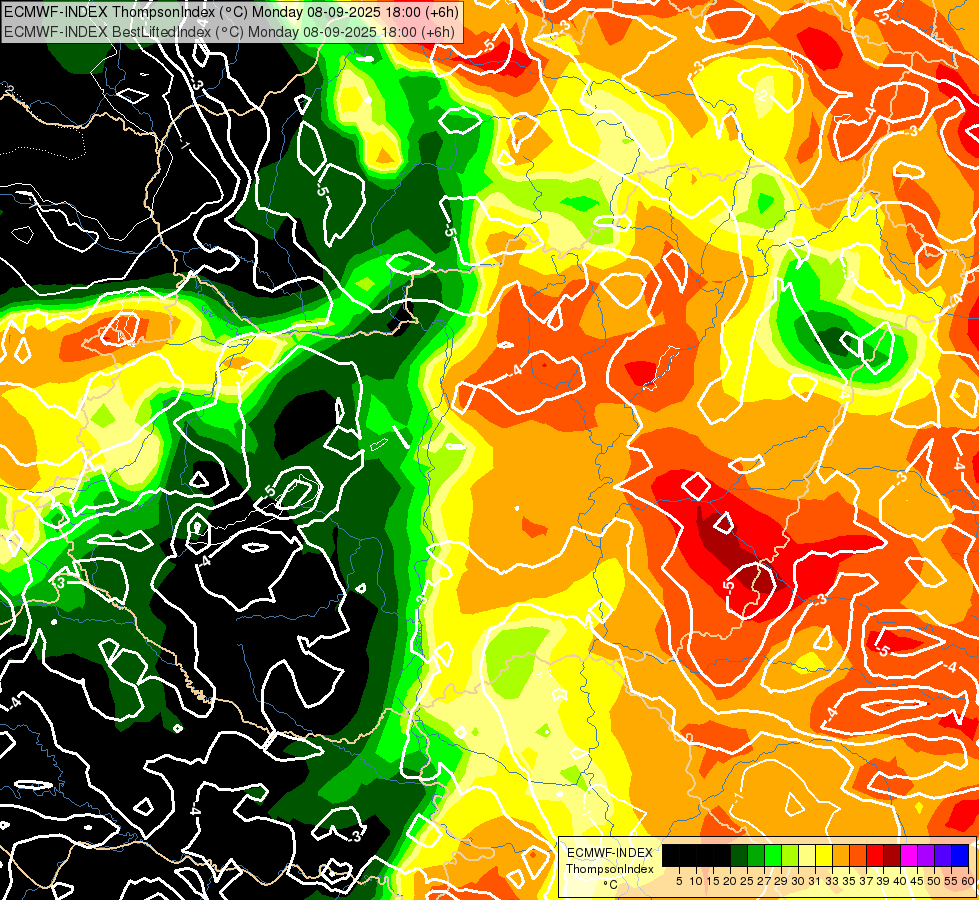This screenshot has height=900, width=979.
Task: Select the medium green 25–27 legend swatch
Action: point(756,856)
